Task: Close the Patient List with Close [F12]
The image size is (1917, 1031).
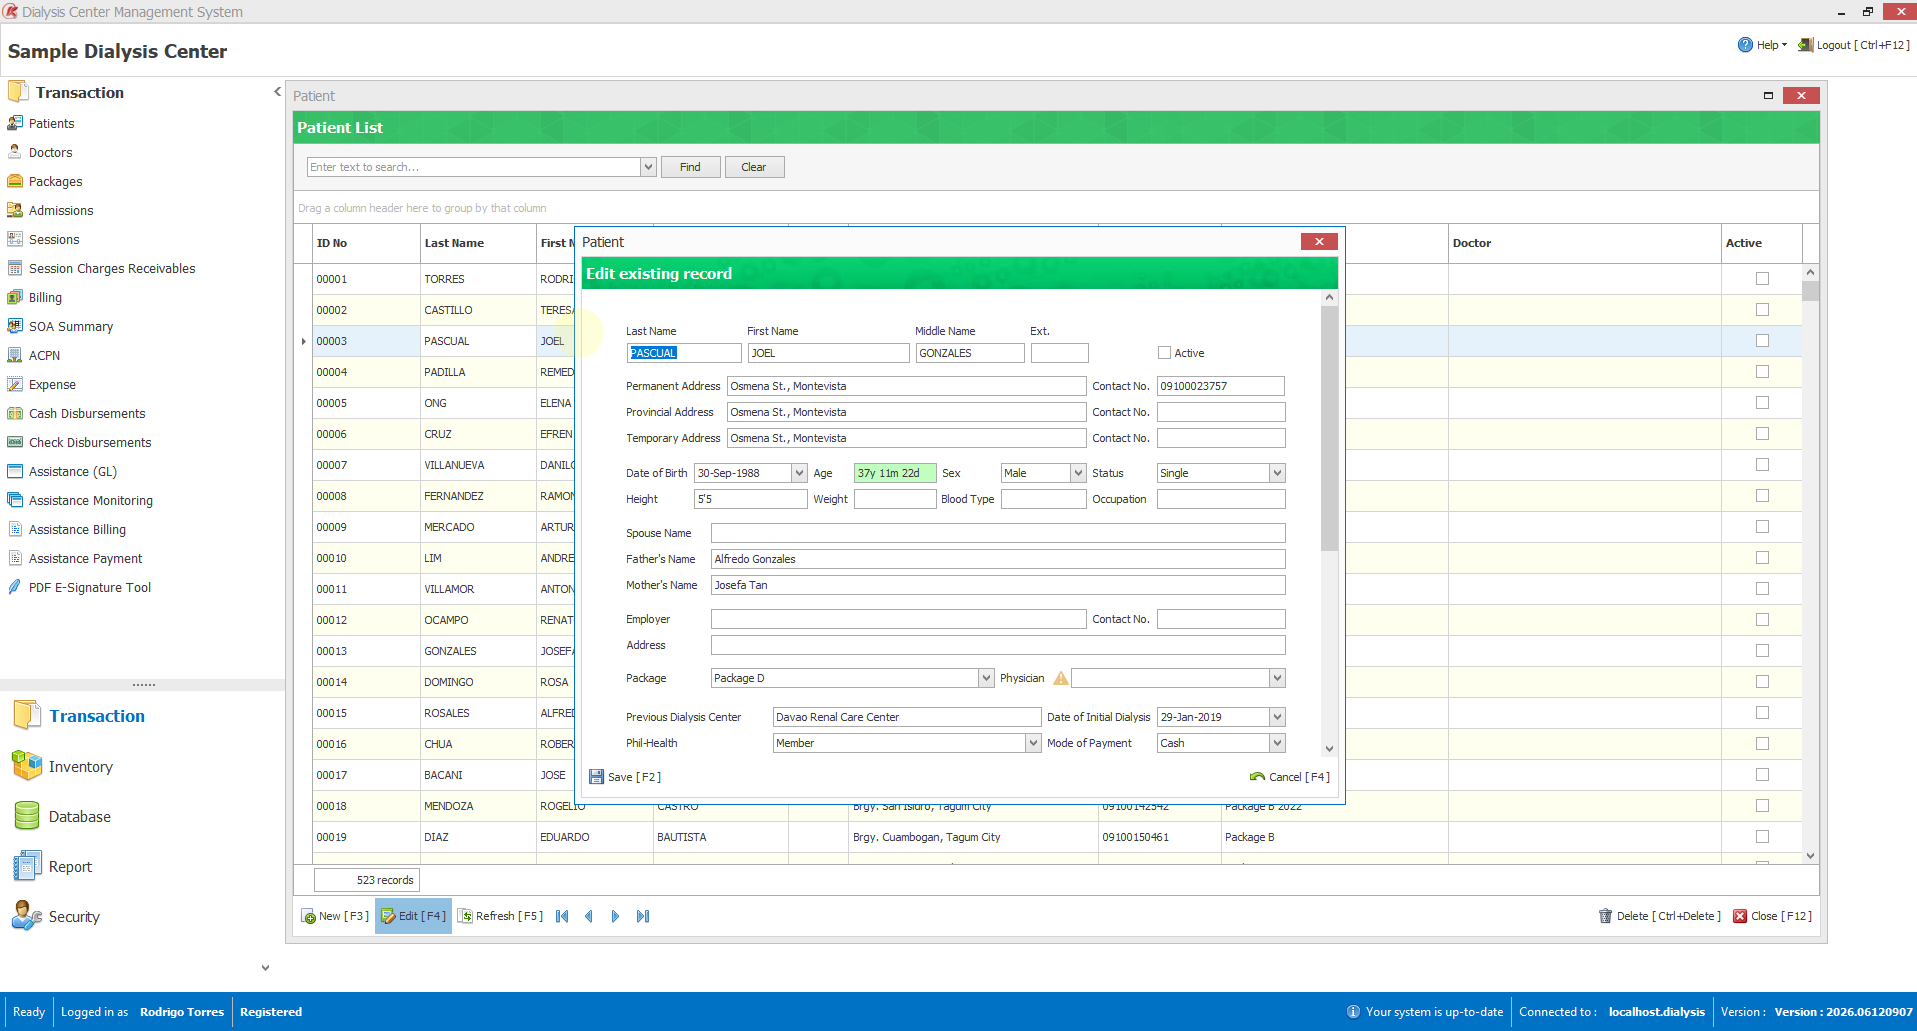Action: 1772,916
